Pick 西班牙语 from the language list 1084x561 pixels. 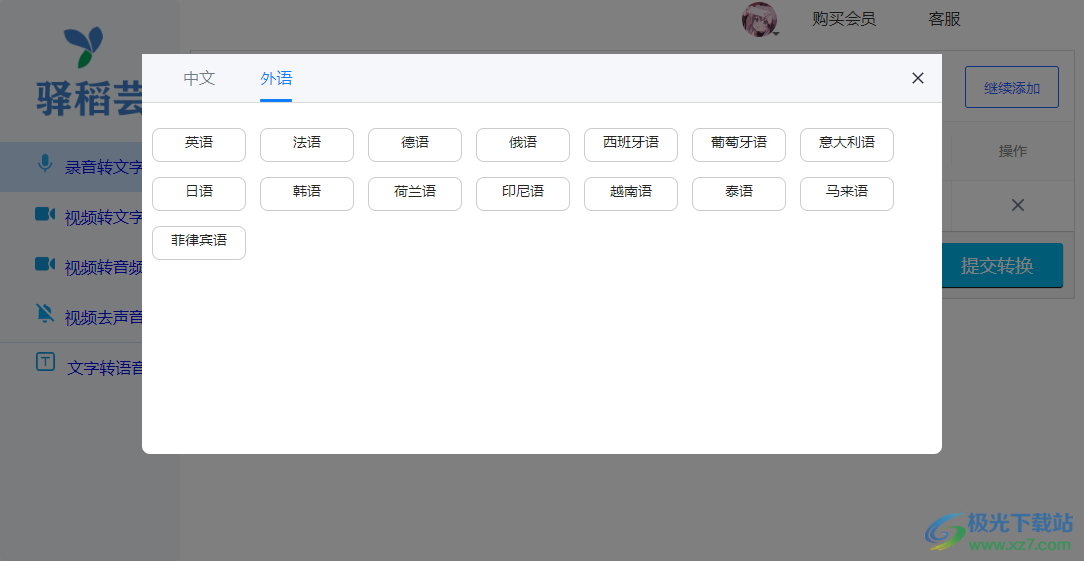(x=631, y=144)
